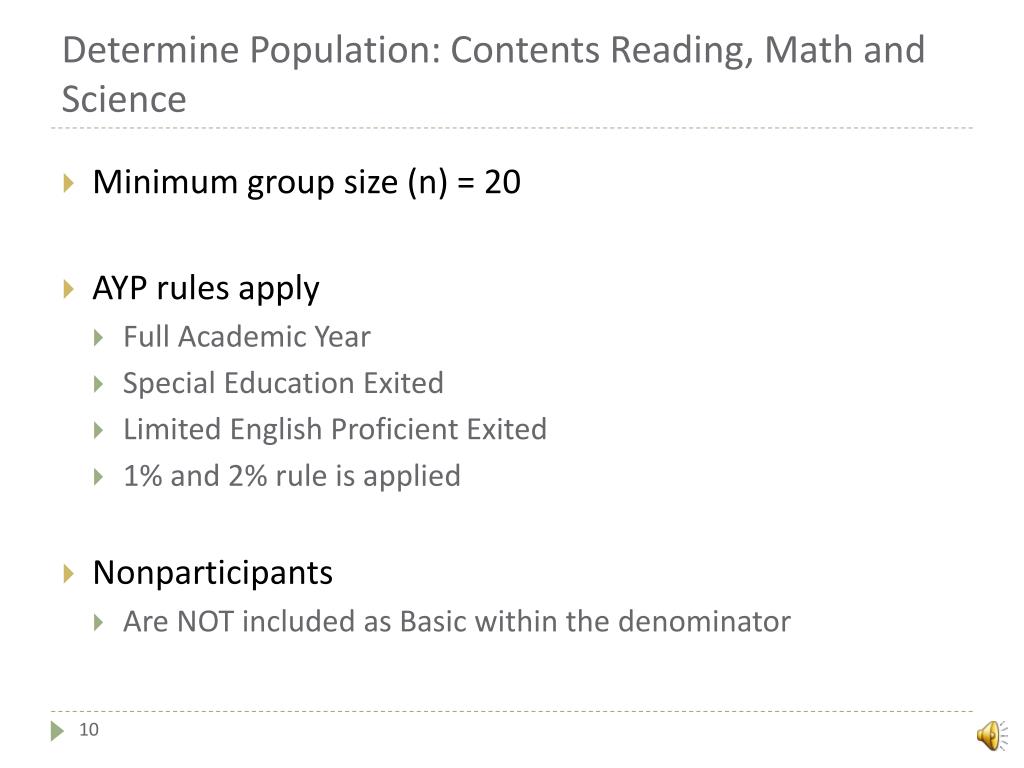The width and height of the screenshot is (1024, 768).
Task: Click the AYP rules apply heading
Action: [206, 289]
